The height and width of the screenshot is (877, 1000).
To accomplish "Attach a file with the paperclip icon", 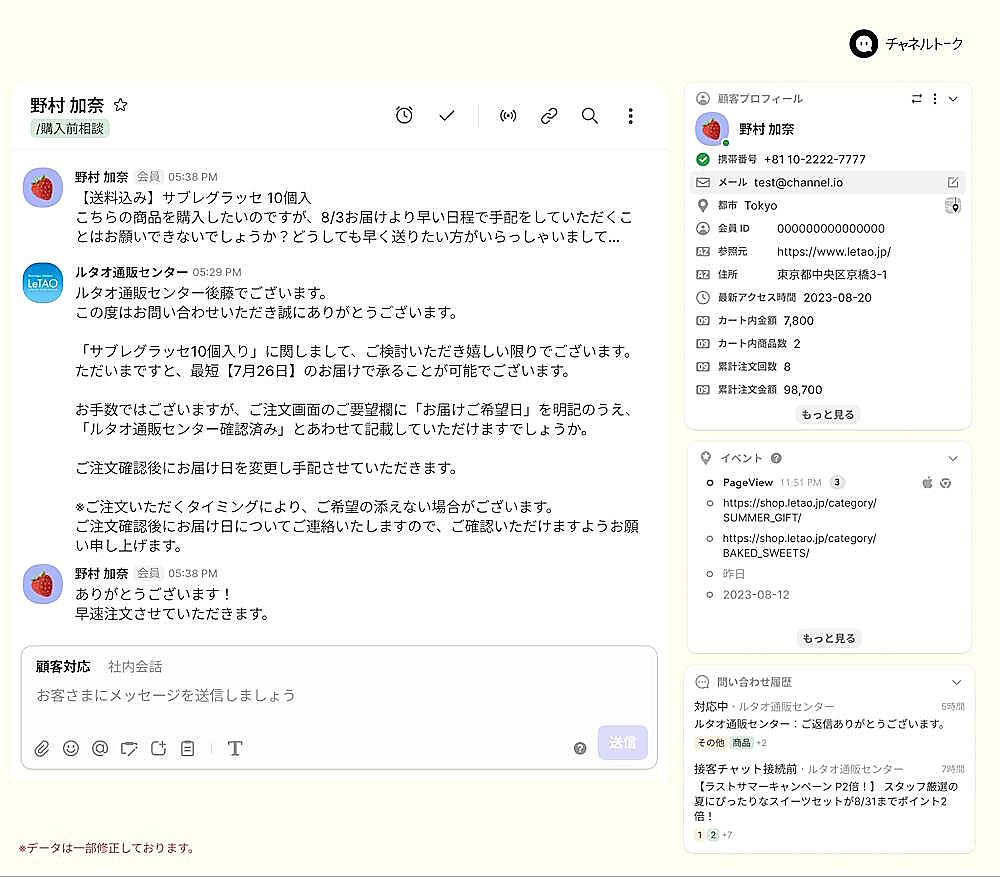I will point(42,748).
